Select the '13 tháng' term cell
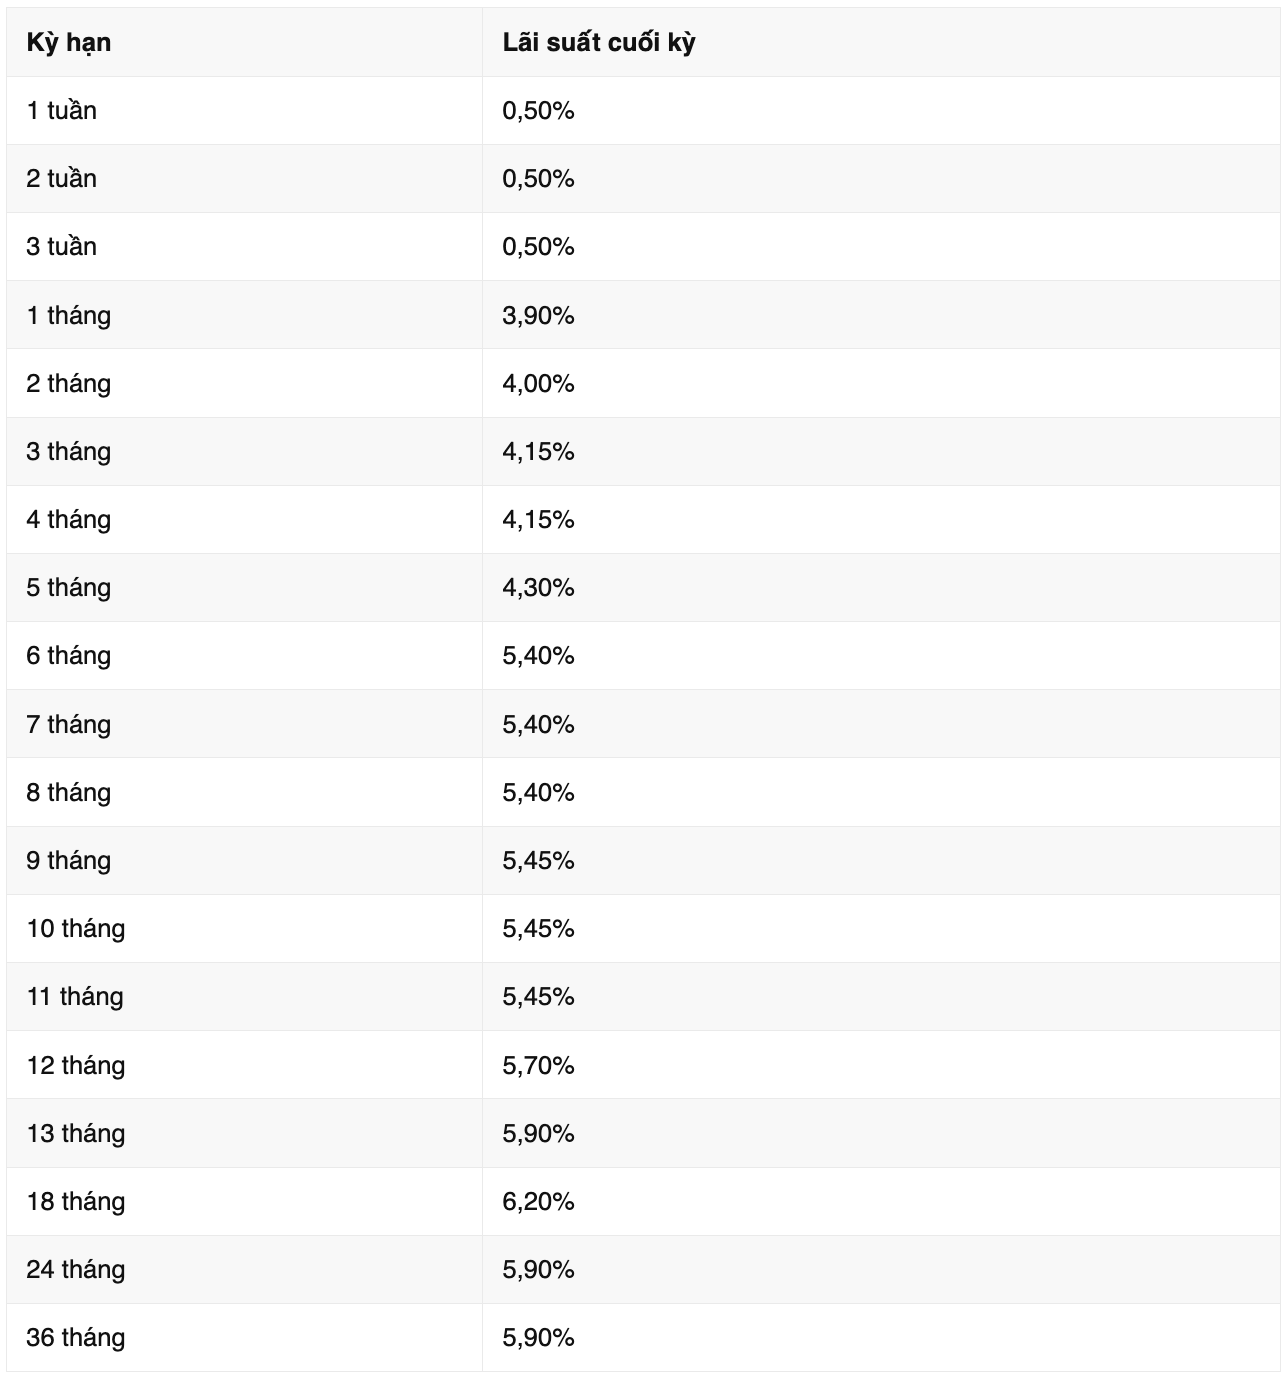The image size is (1288, 1378). pos(76,1134)
